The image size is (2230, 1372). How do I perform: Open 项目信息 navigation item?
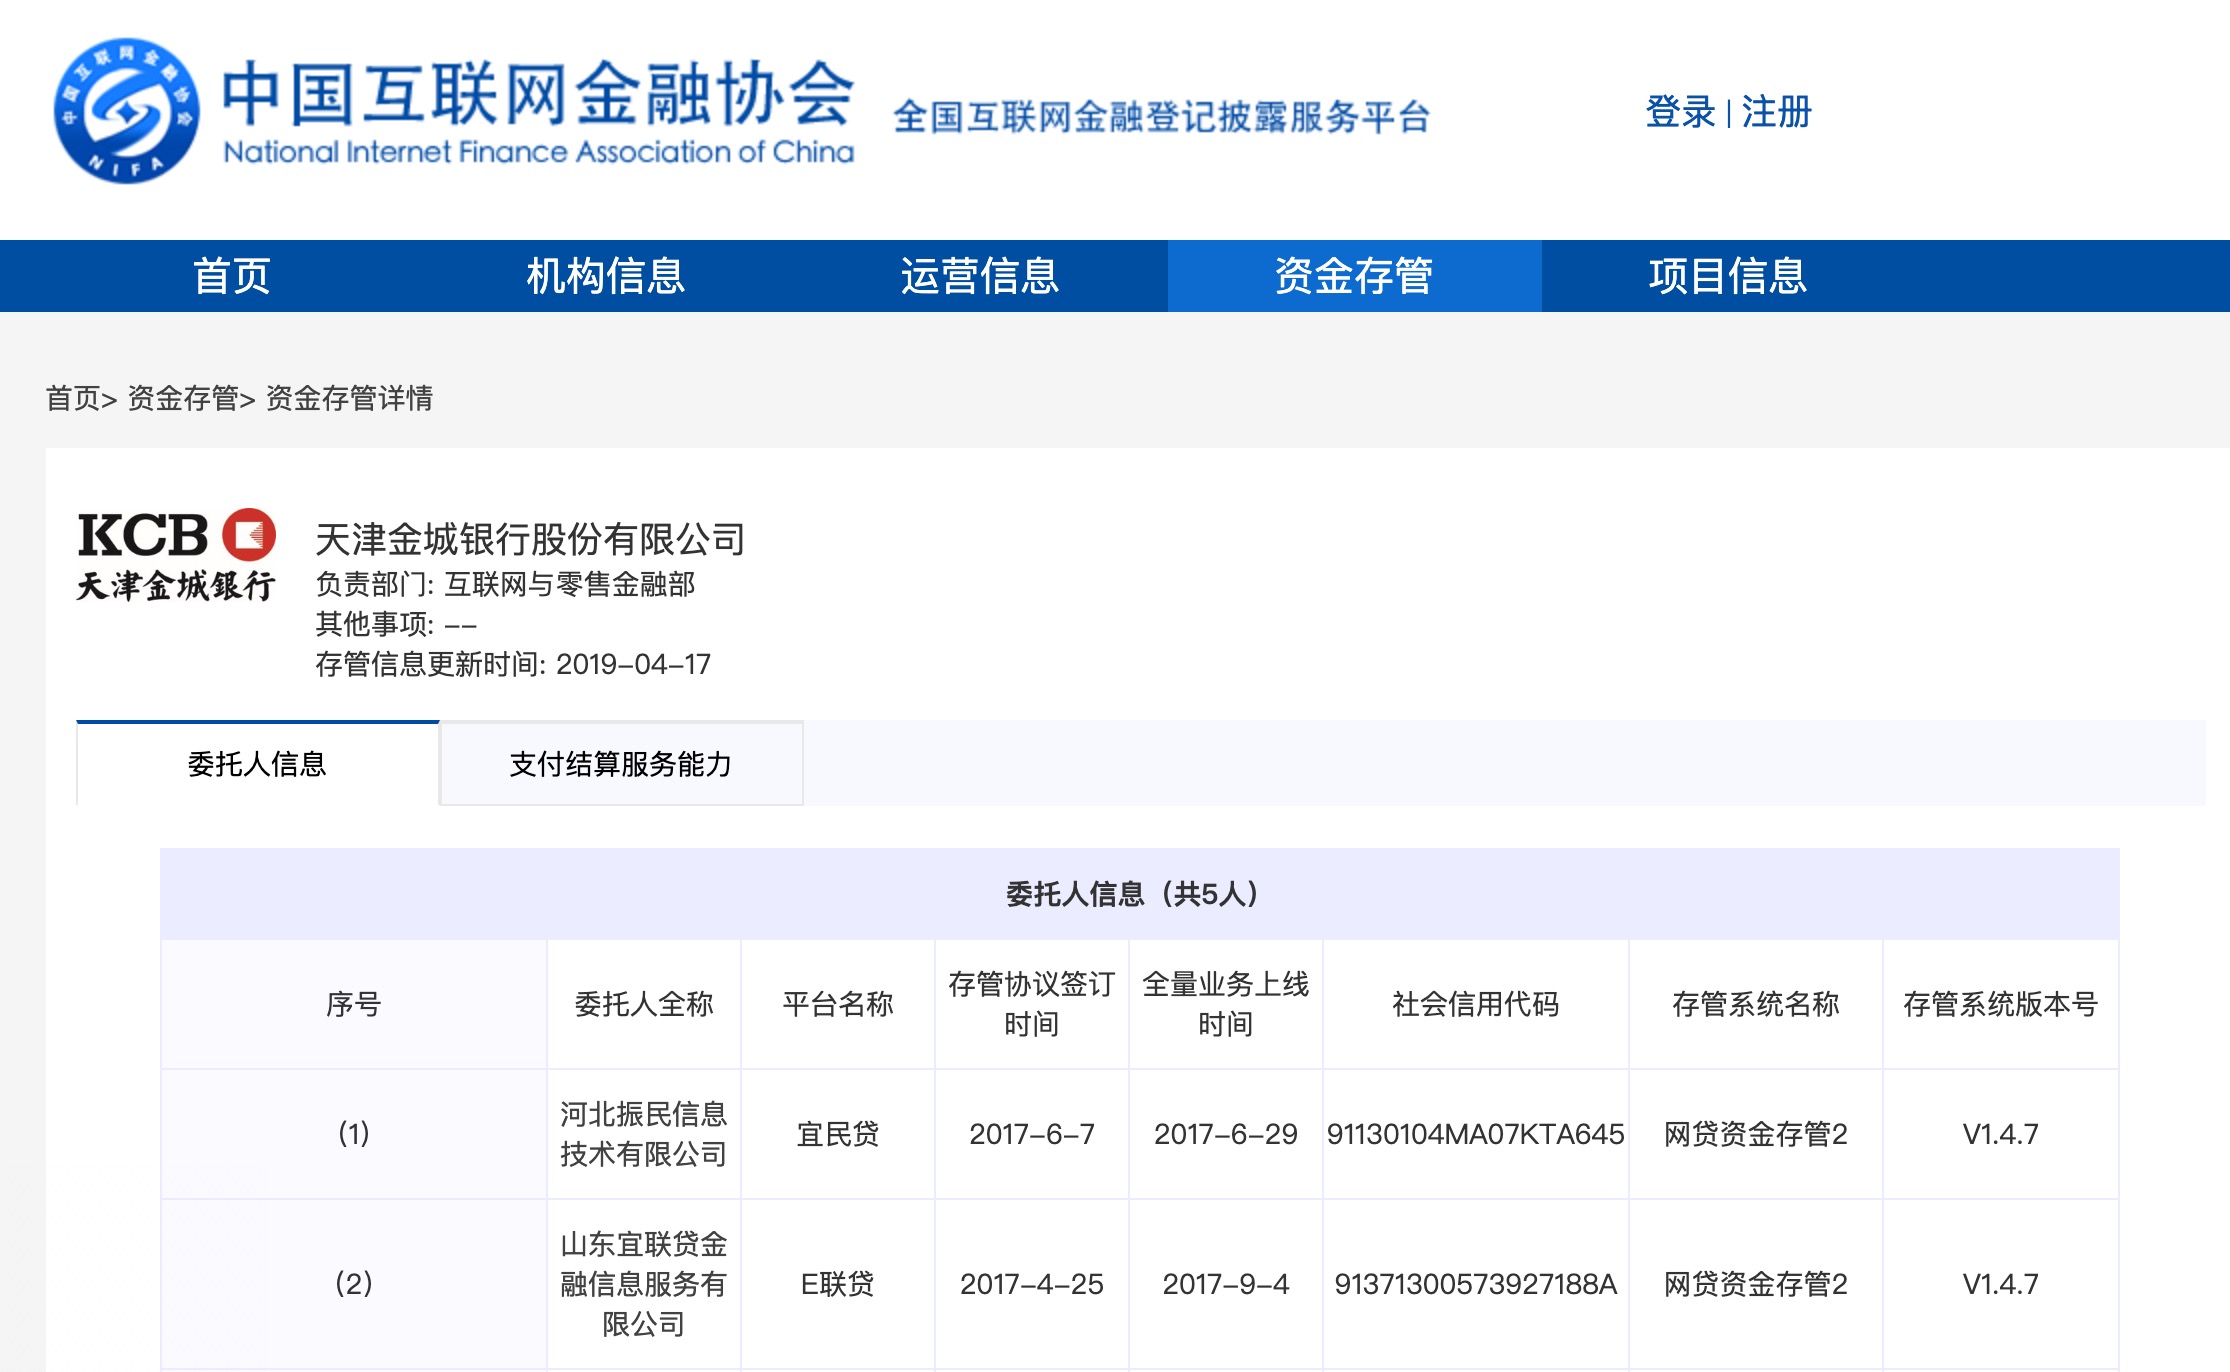pos(1727,276)
